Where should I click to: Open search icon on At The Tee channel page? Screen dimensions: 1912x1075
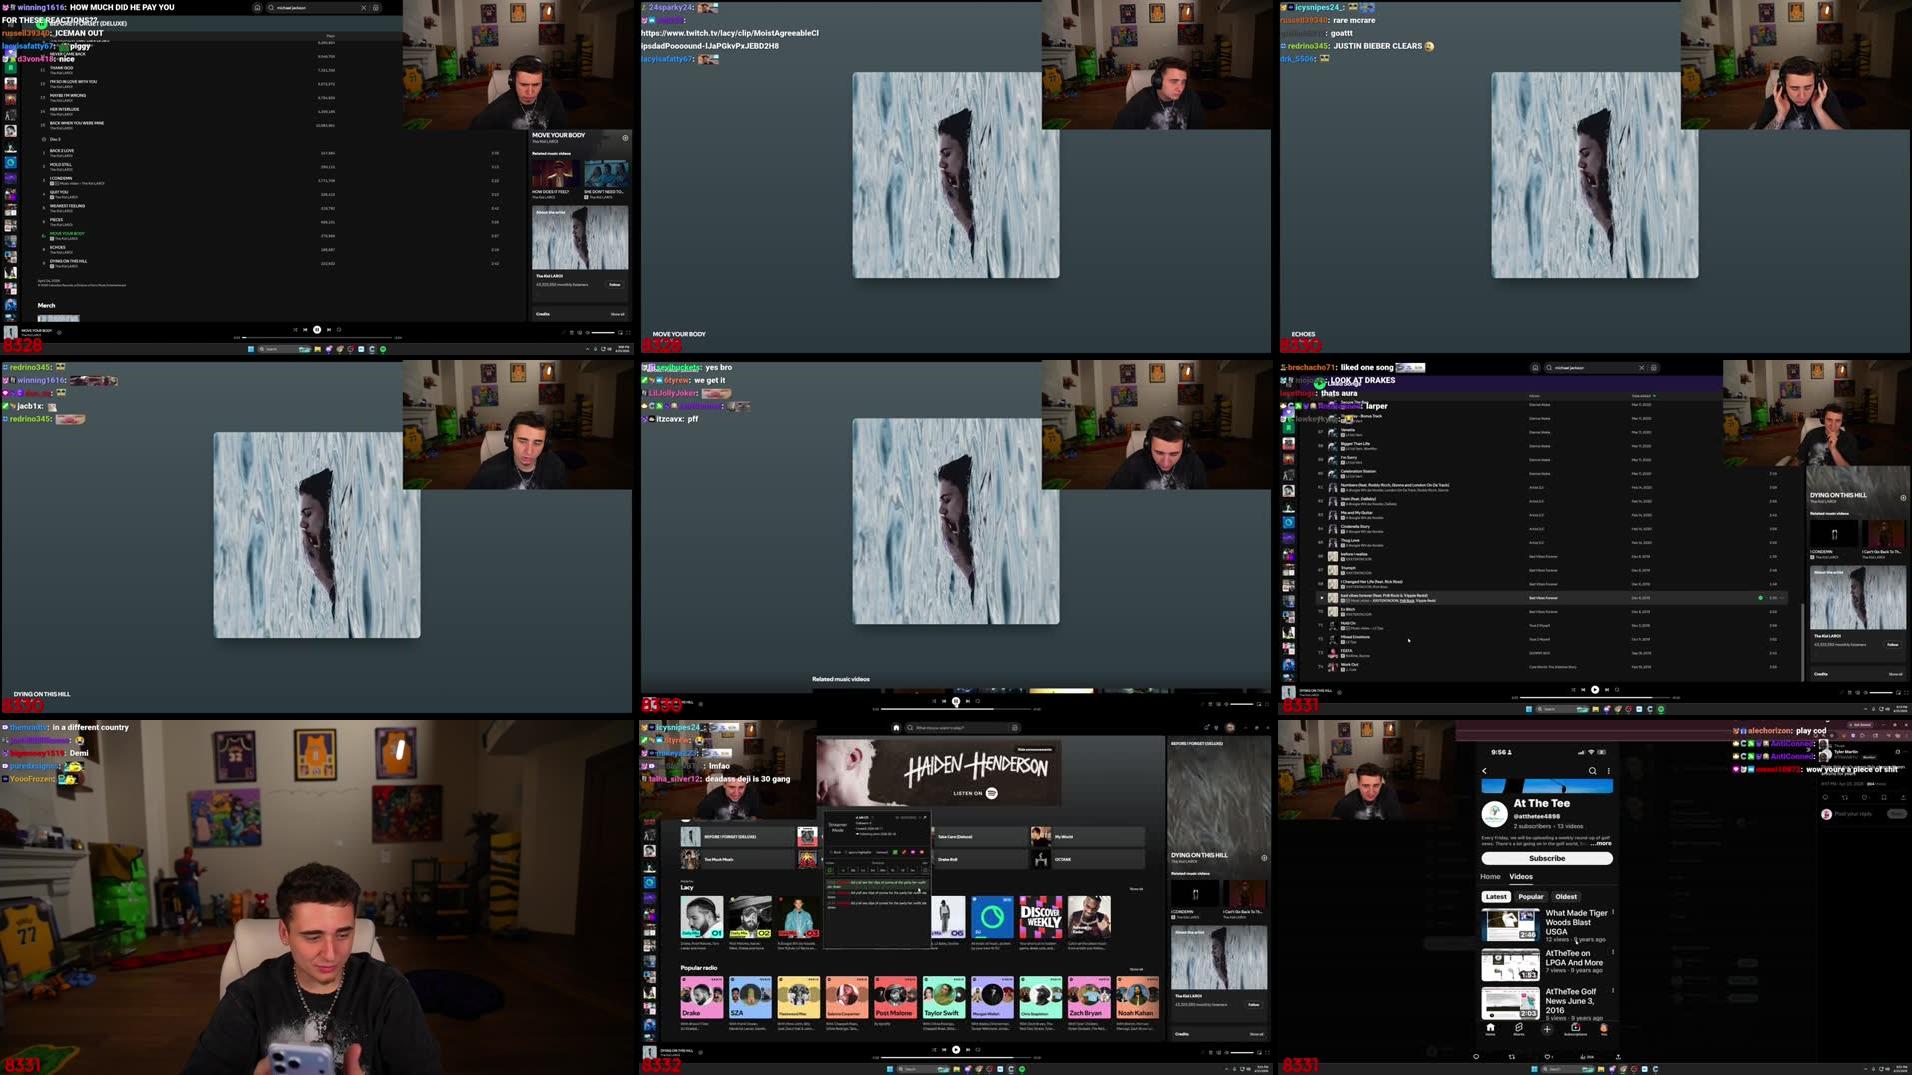(1592, 771)
